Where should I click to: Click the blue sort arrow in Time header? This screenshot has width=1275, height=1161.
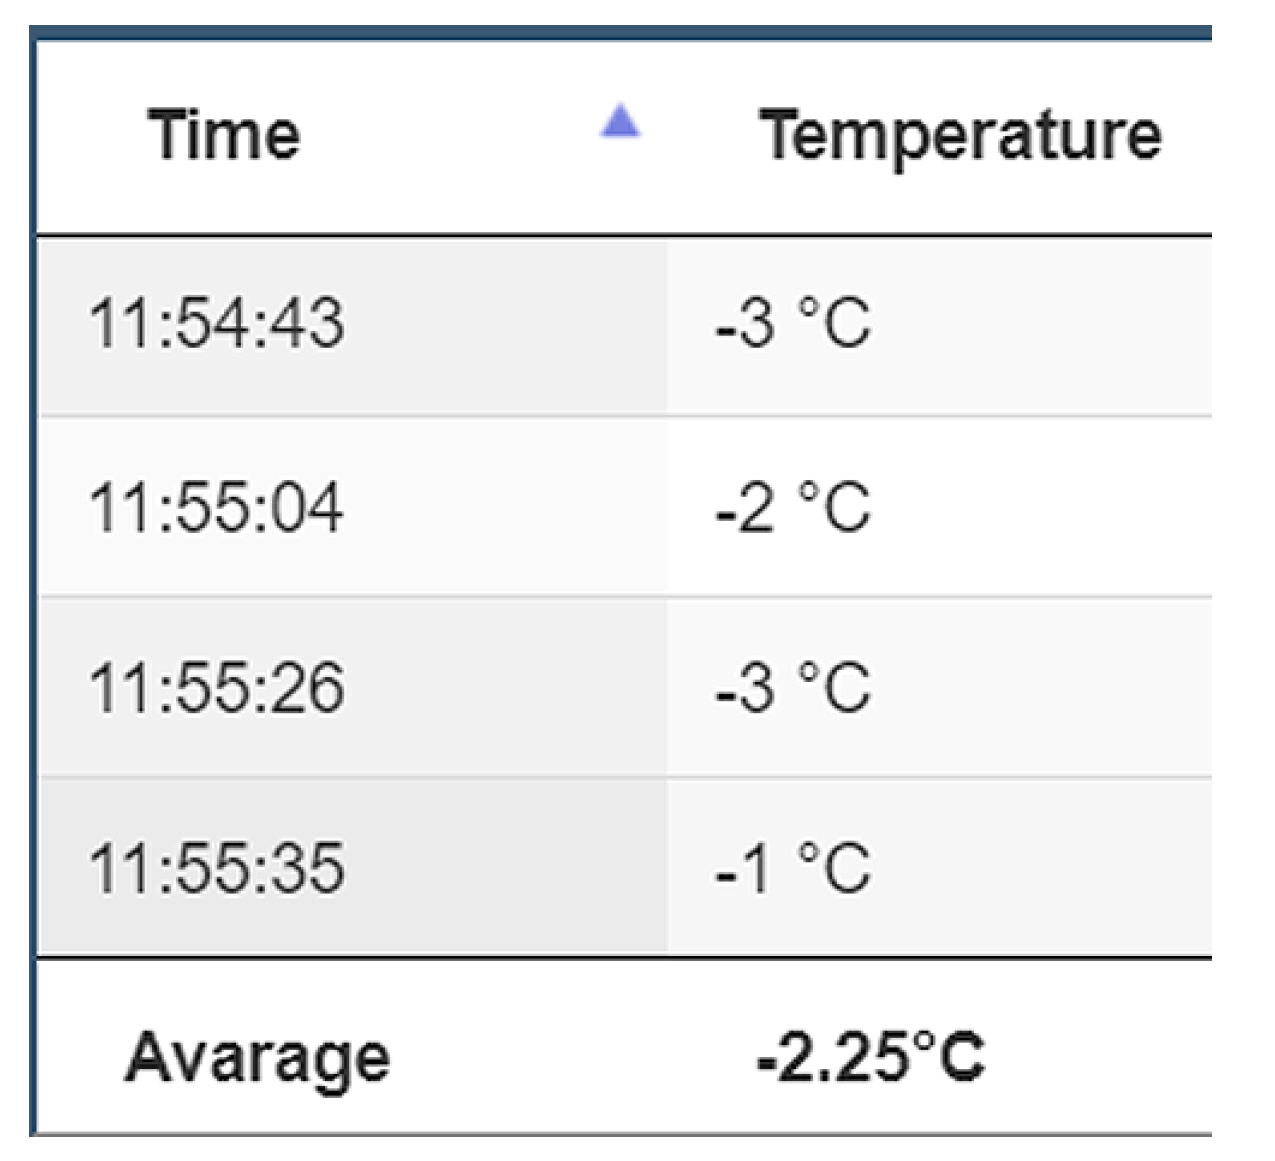[x=620, y=122]
